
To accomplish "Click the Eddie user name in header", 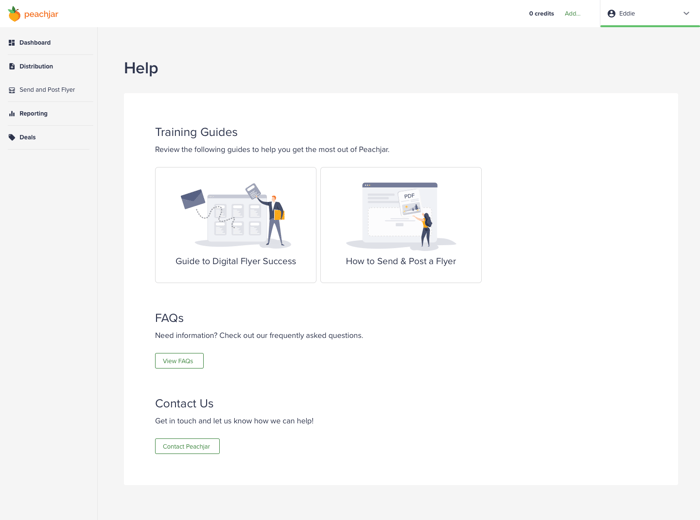I will coord(627,14).
